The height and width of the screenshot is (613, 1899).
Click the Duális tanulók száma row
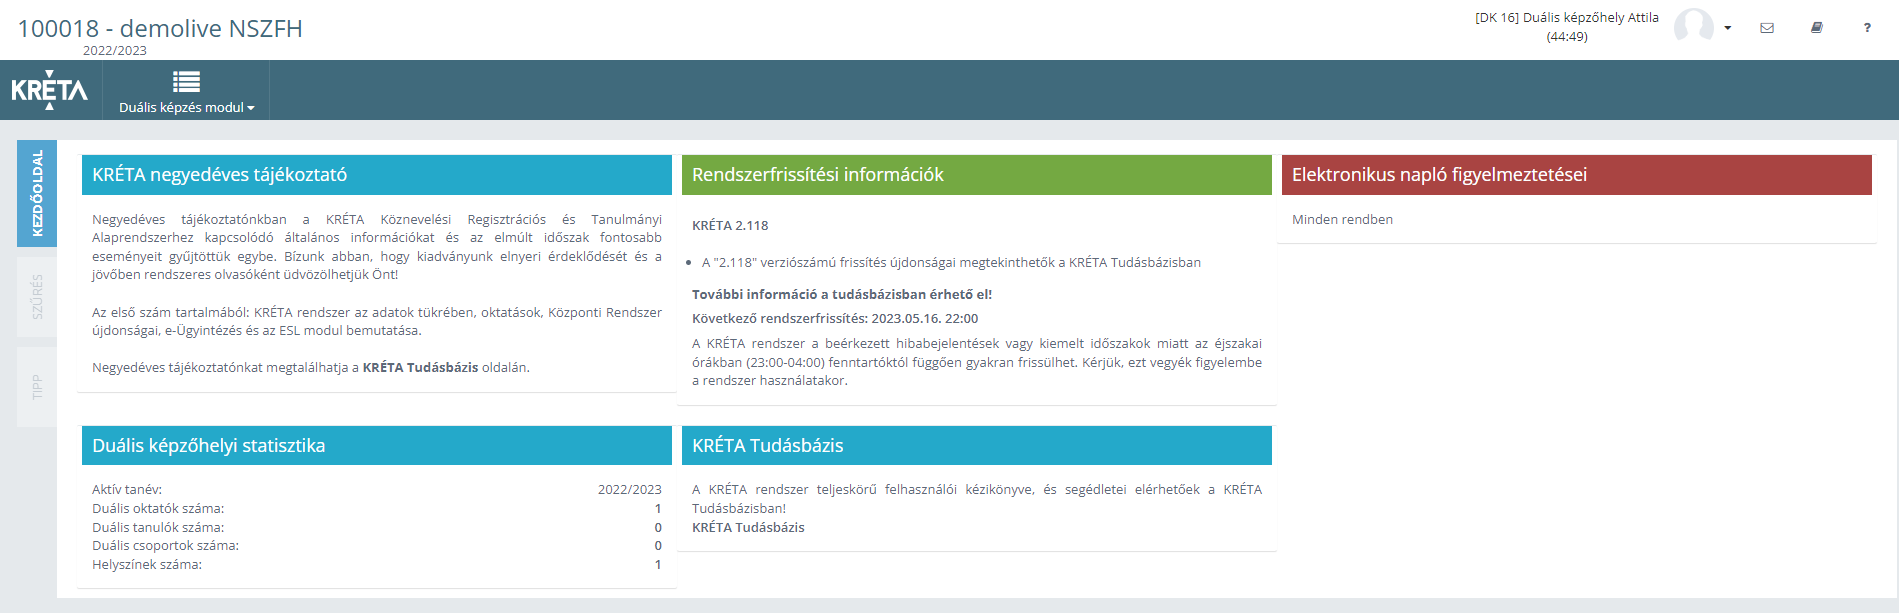(x=377, y=528)
